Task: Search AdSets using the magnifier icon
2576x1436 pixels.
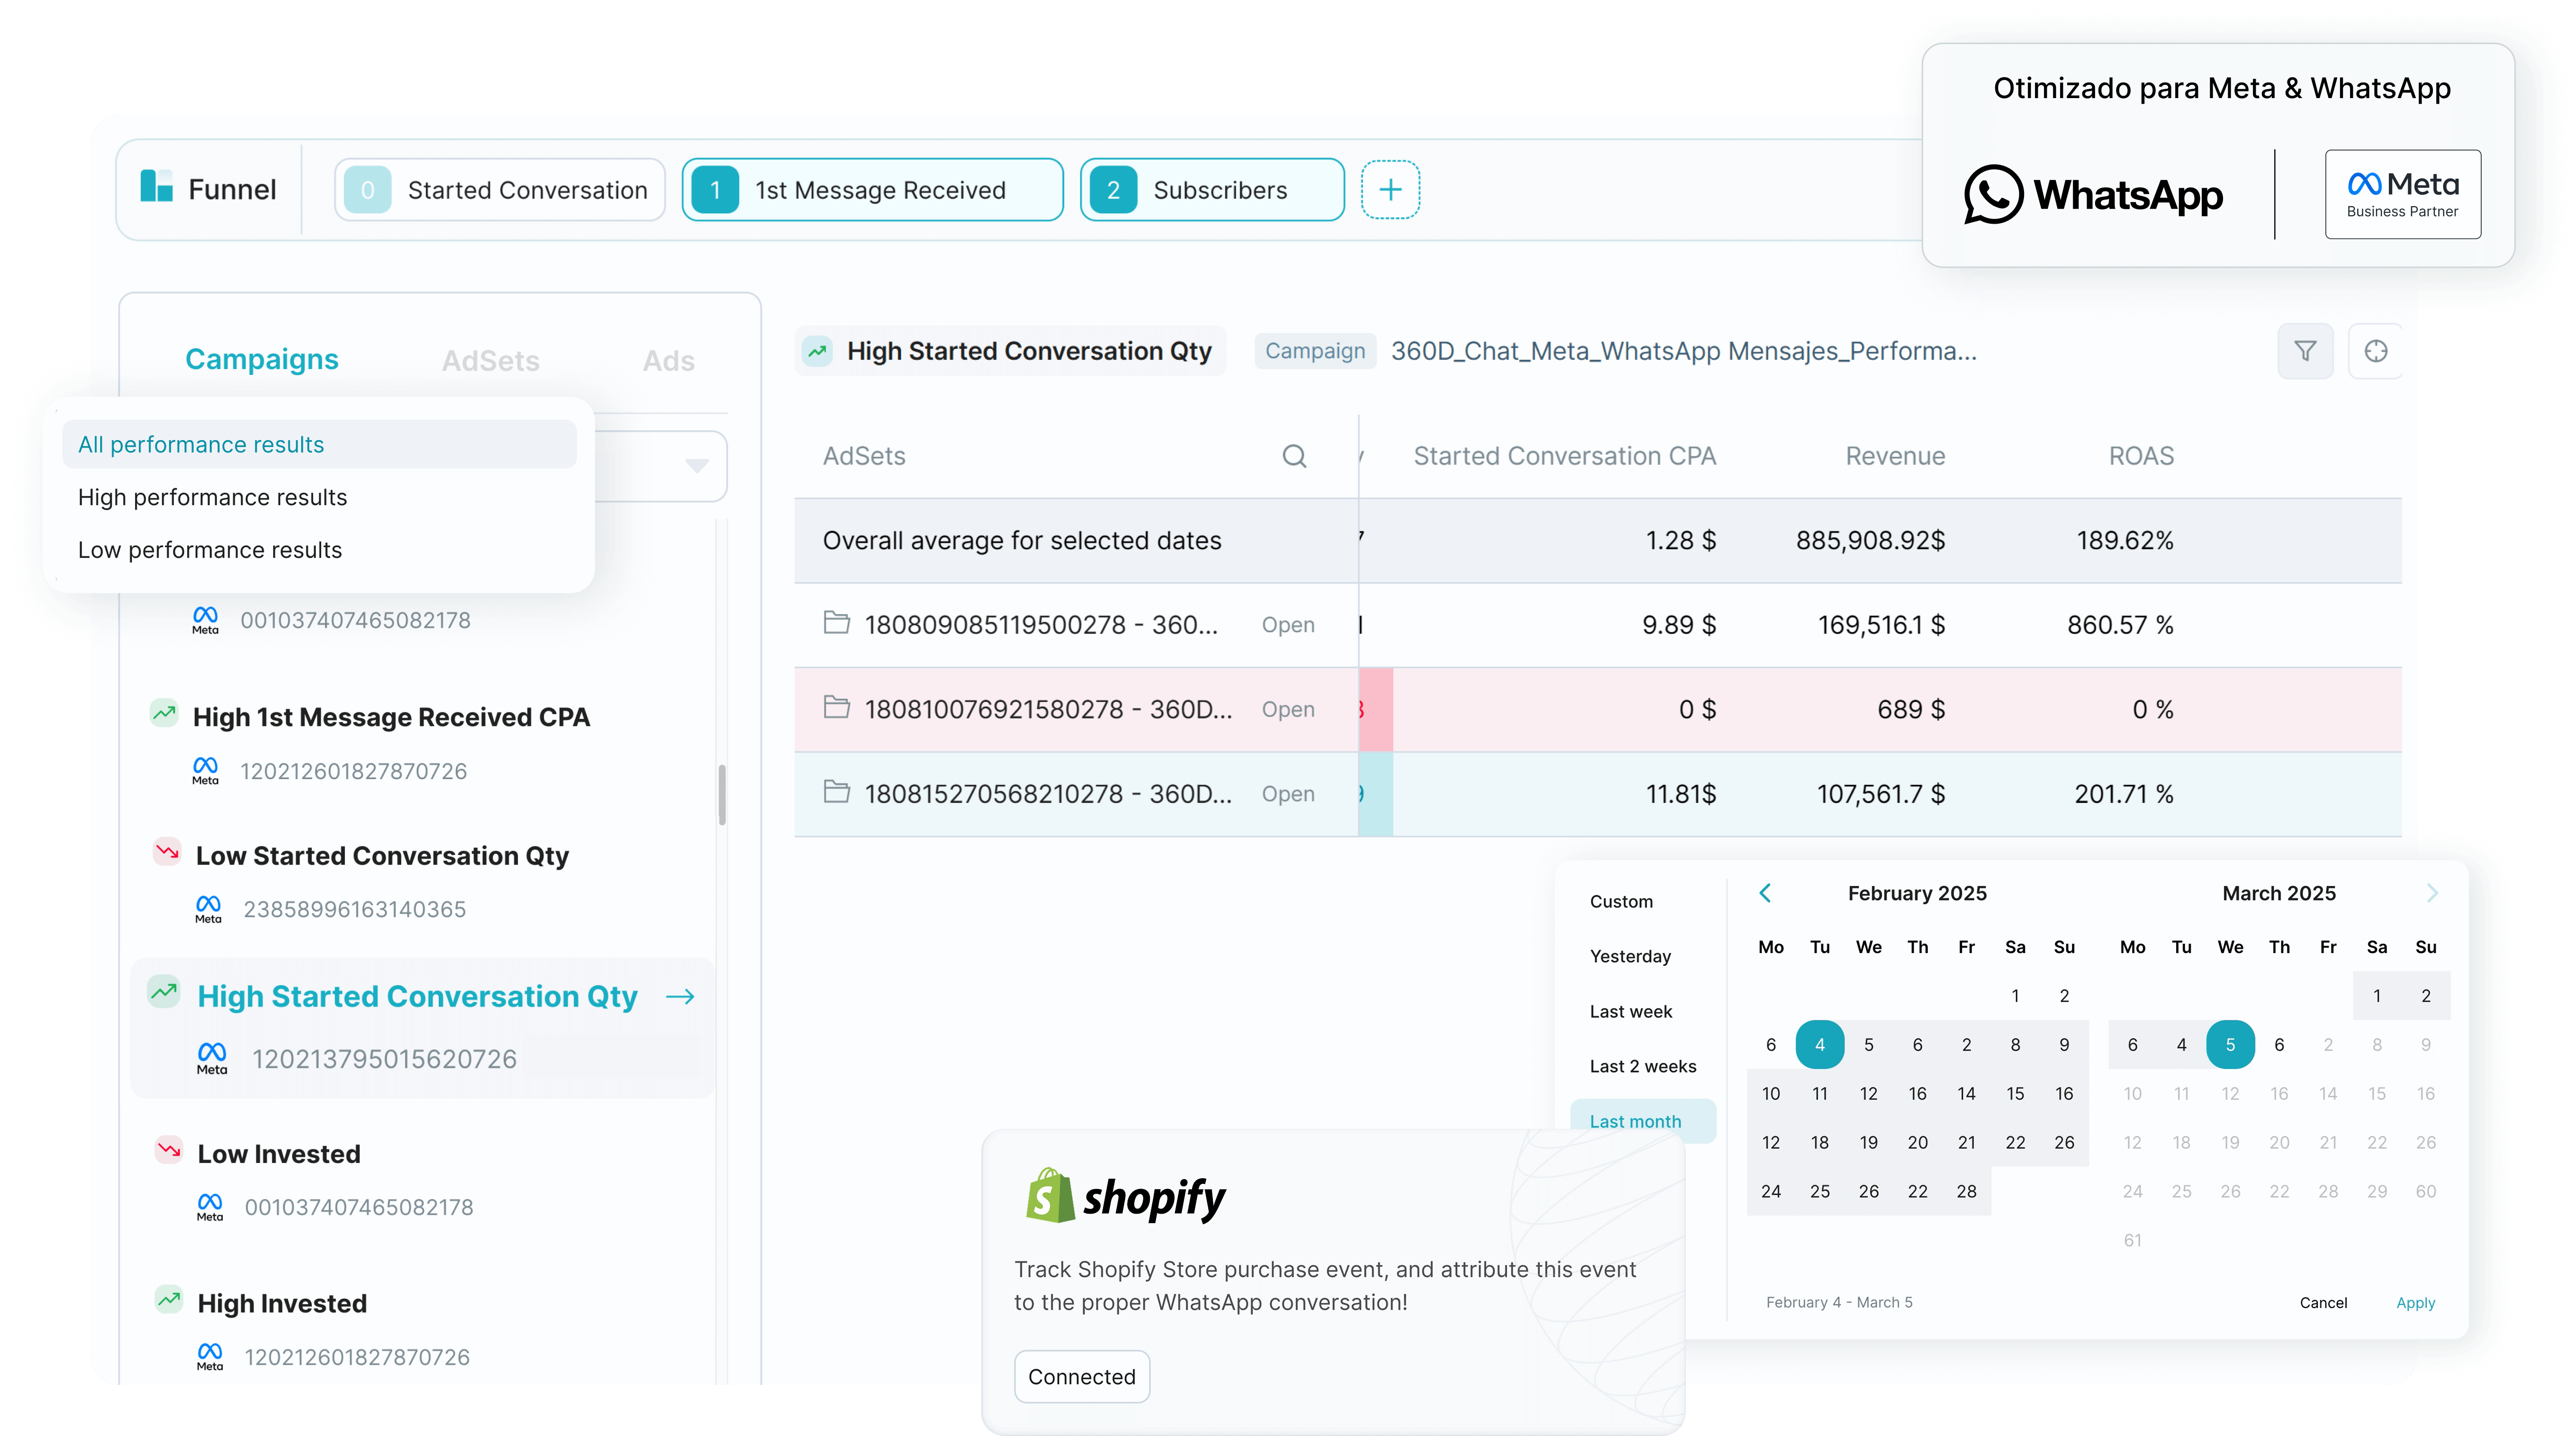Action: point(1294,456)
